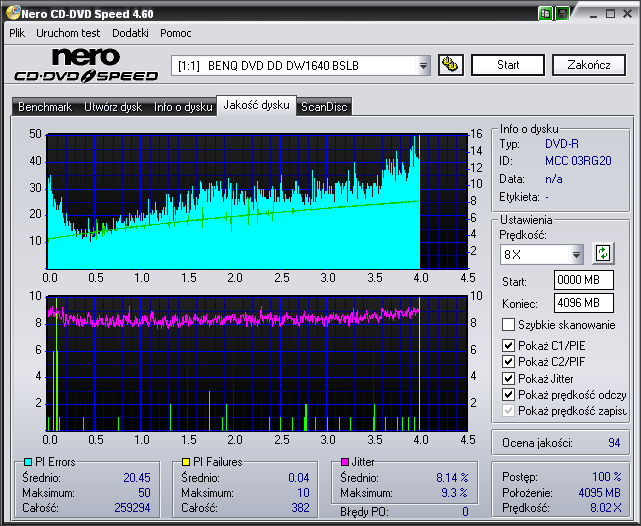Switch to the Utwórz dysk tab
The width and height of the screenshot is (641, 526).
click(x=113, y=107)
